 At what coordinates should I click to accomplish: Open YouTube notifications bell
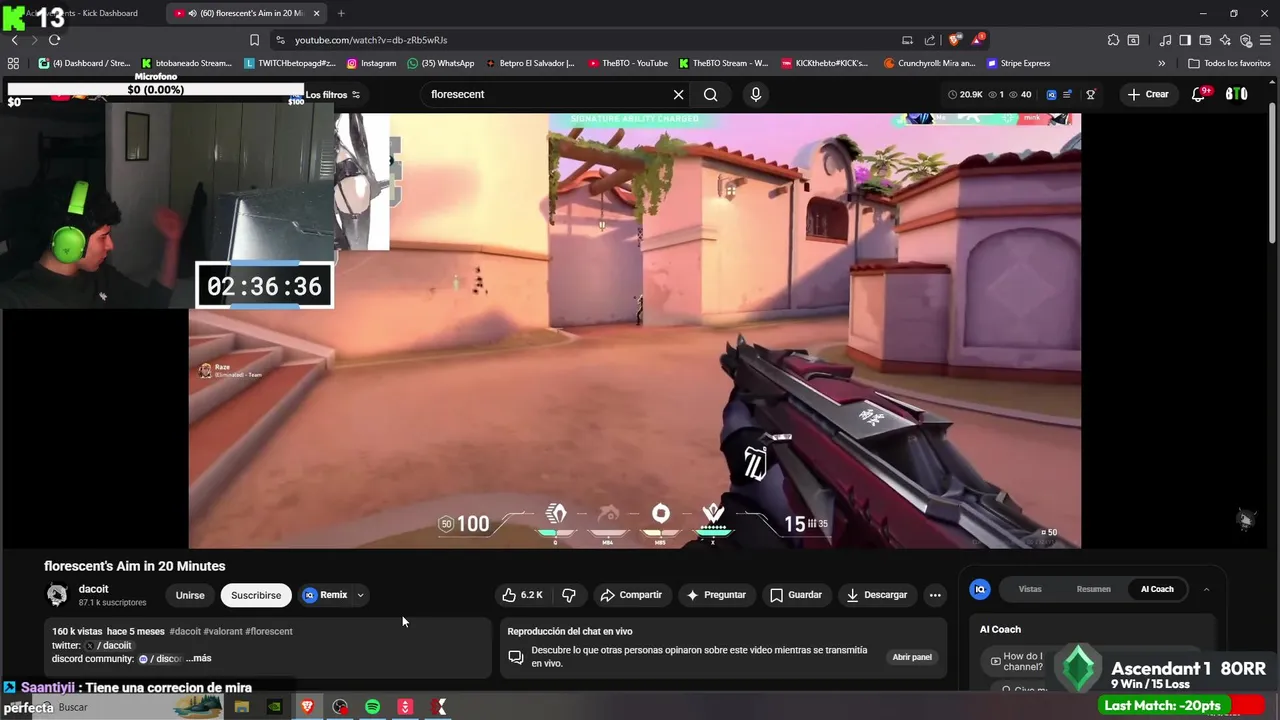(1199, 94)
